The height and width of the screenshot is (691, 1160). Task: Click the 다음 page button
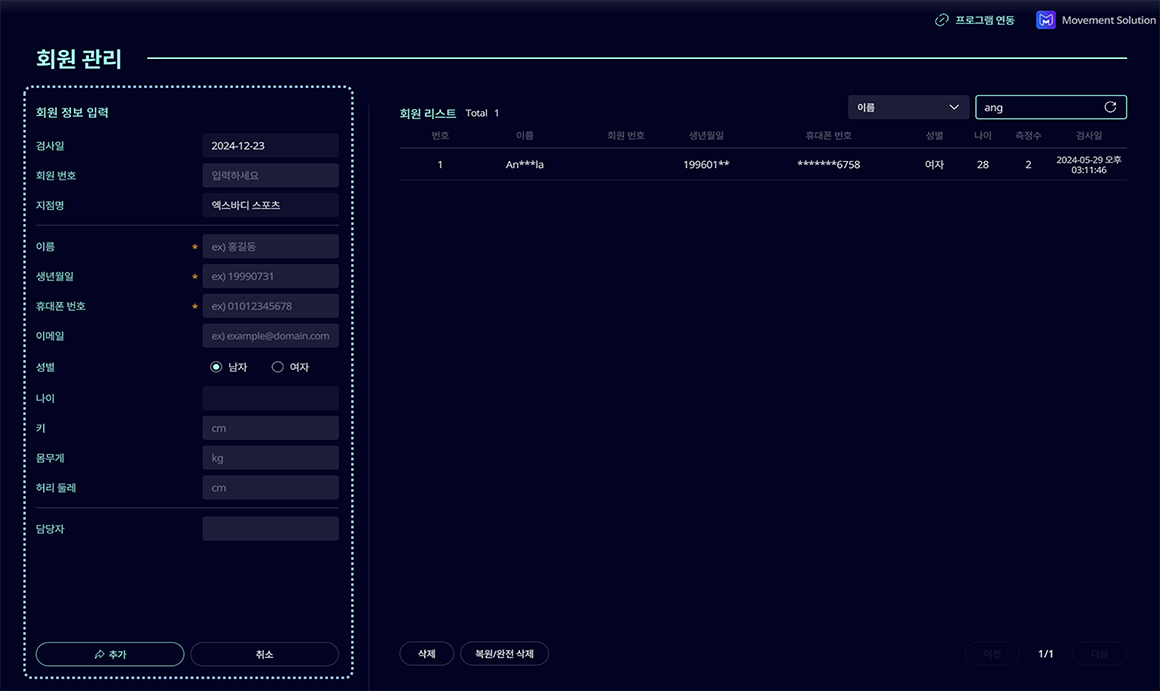click(1099, 654)
